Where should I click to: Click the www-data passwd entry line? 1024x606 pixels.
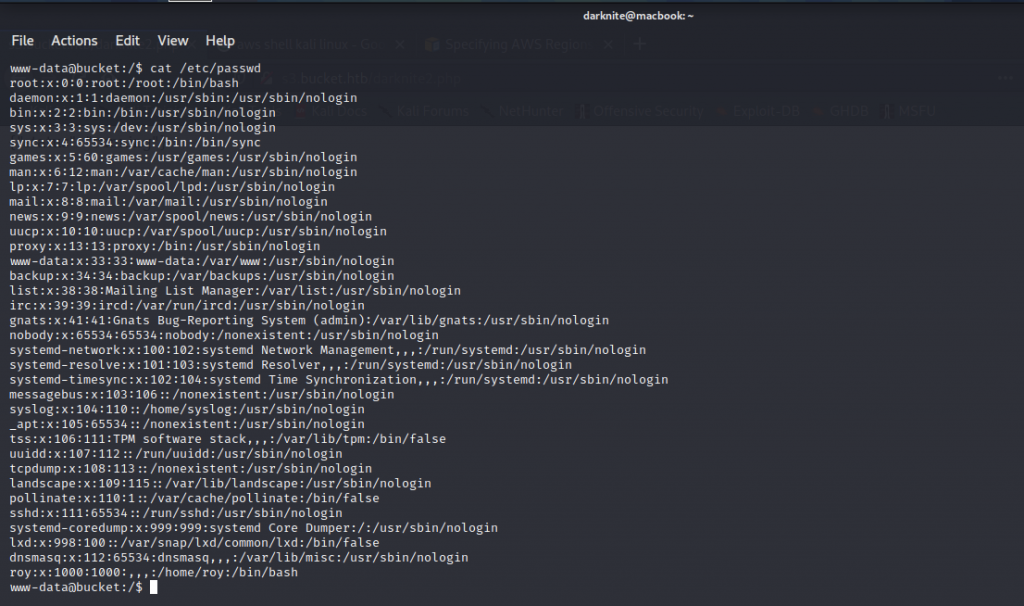pos(201,261)
